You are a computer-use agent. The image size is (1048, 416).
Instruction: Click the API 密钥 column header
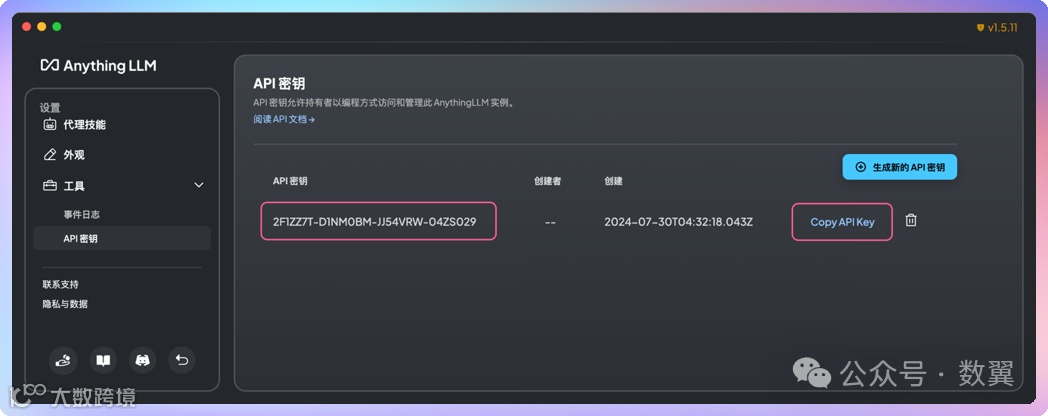[290, 181]
